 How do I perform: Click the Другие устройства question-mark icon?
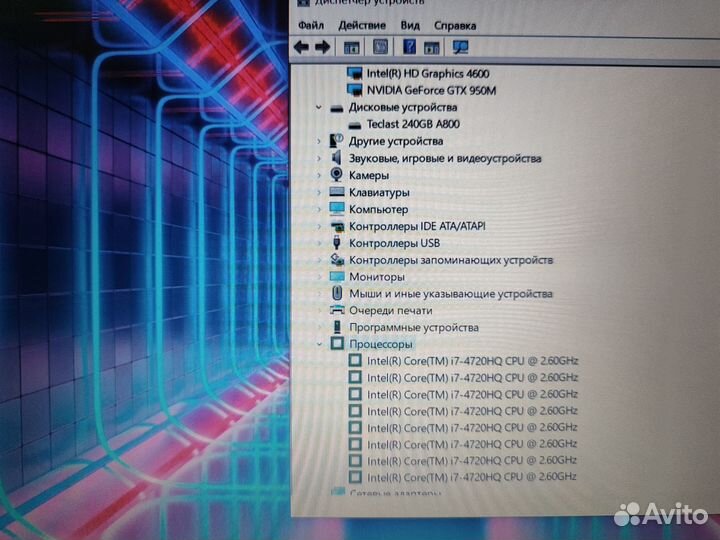[x=337, y=141]
